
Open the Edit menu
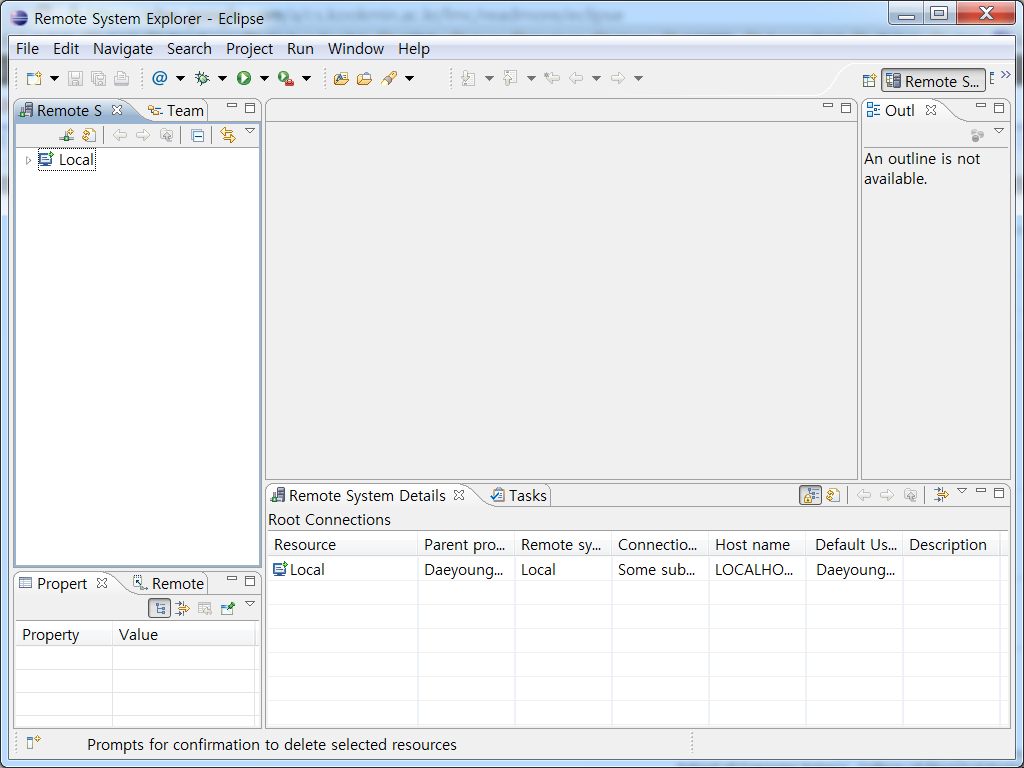coord(66,49)
